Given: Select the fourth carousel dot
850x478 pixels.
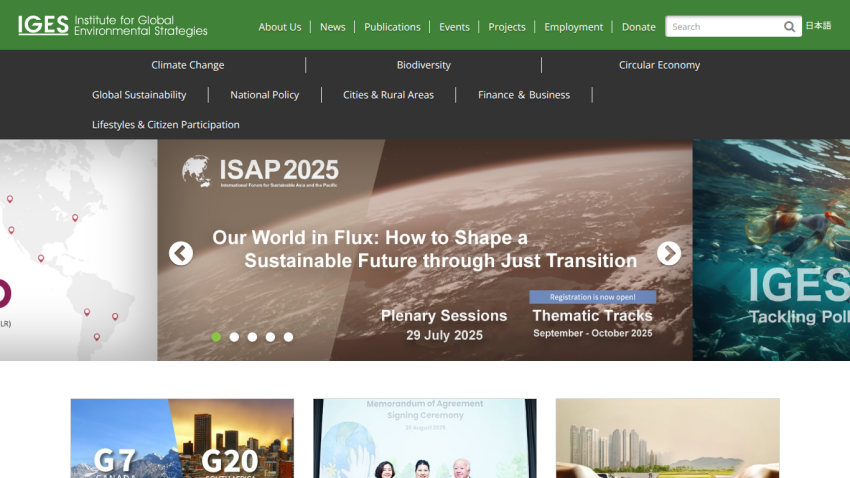Looking at the screenshot, I should click(x=270, y=337).
